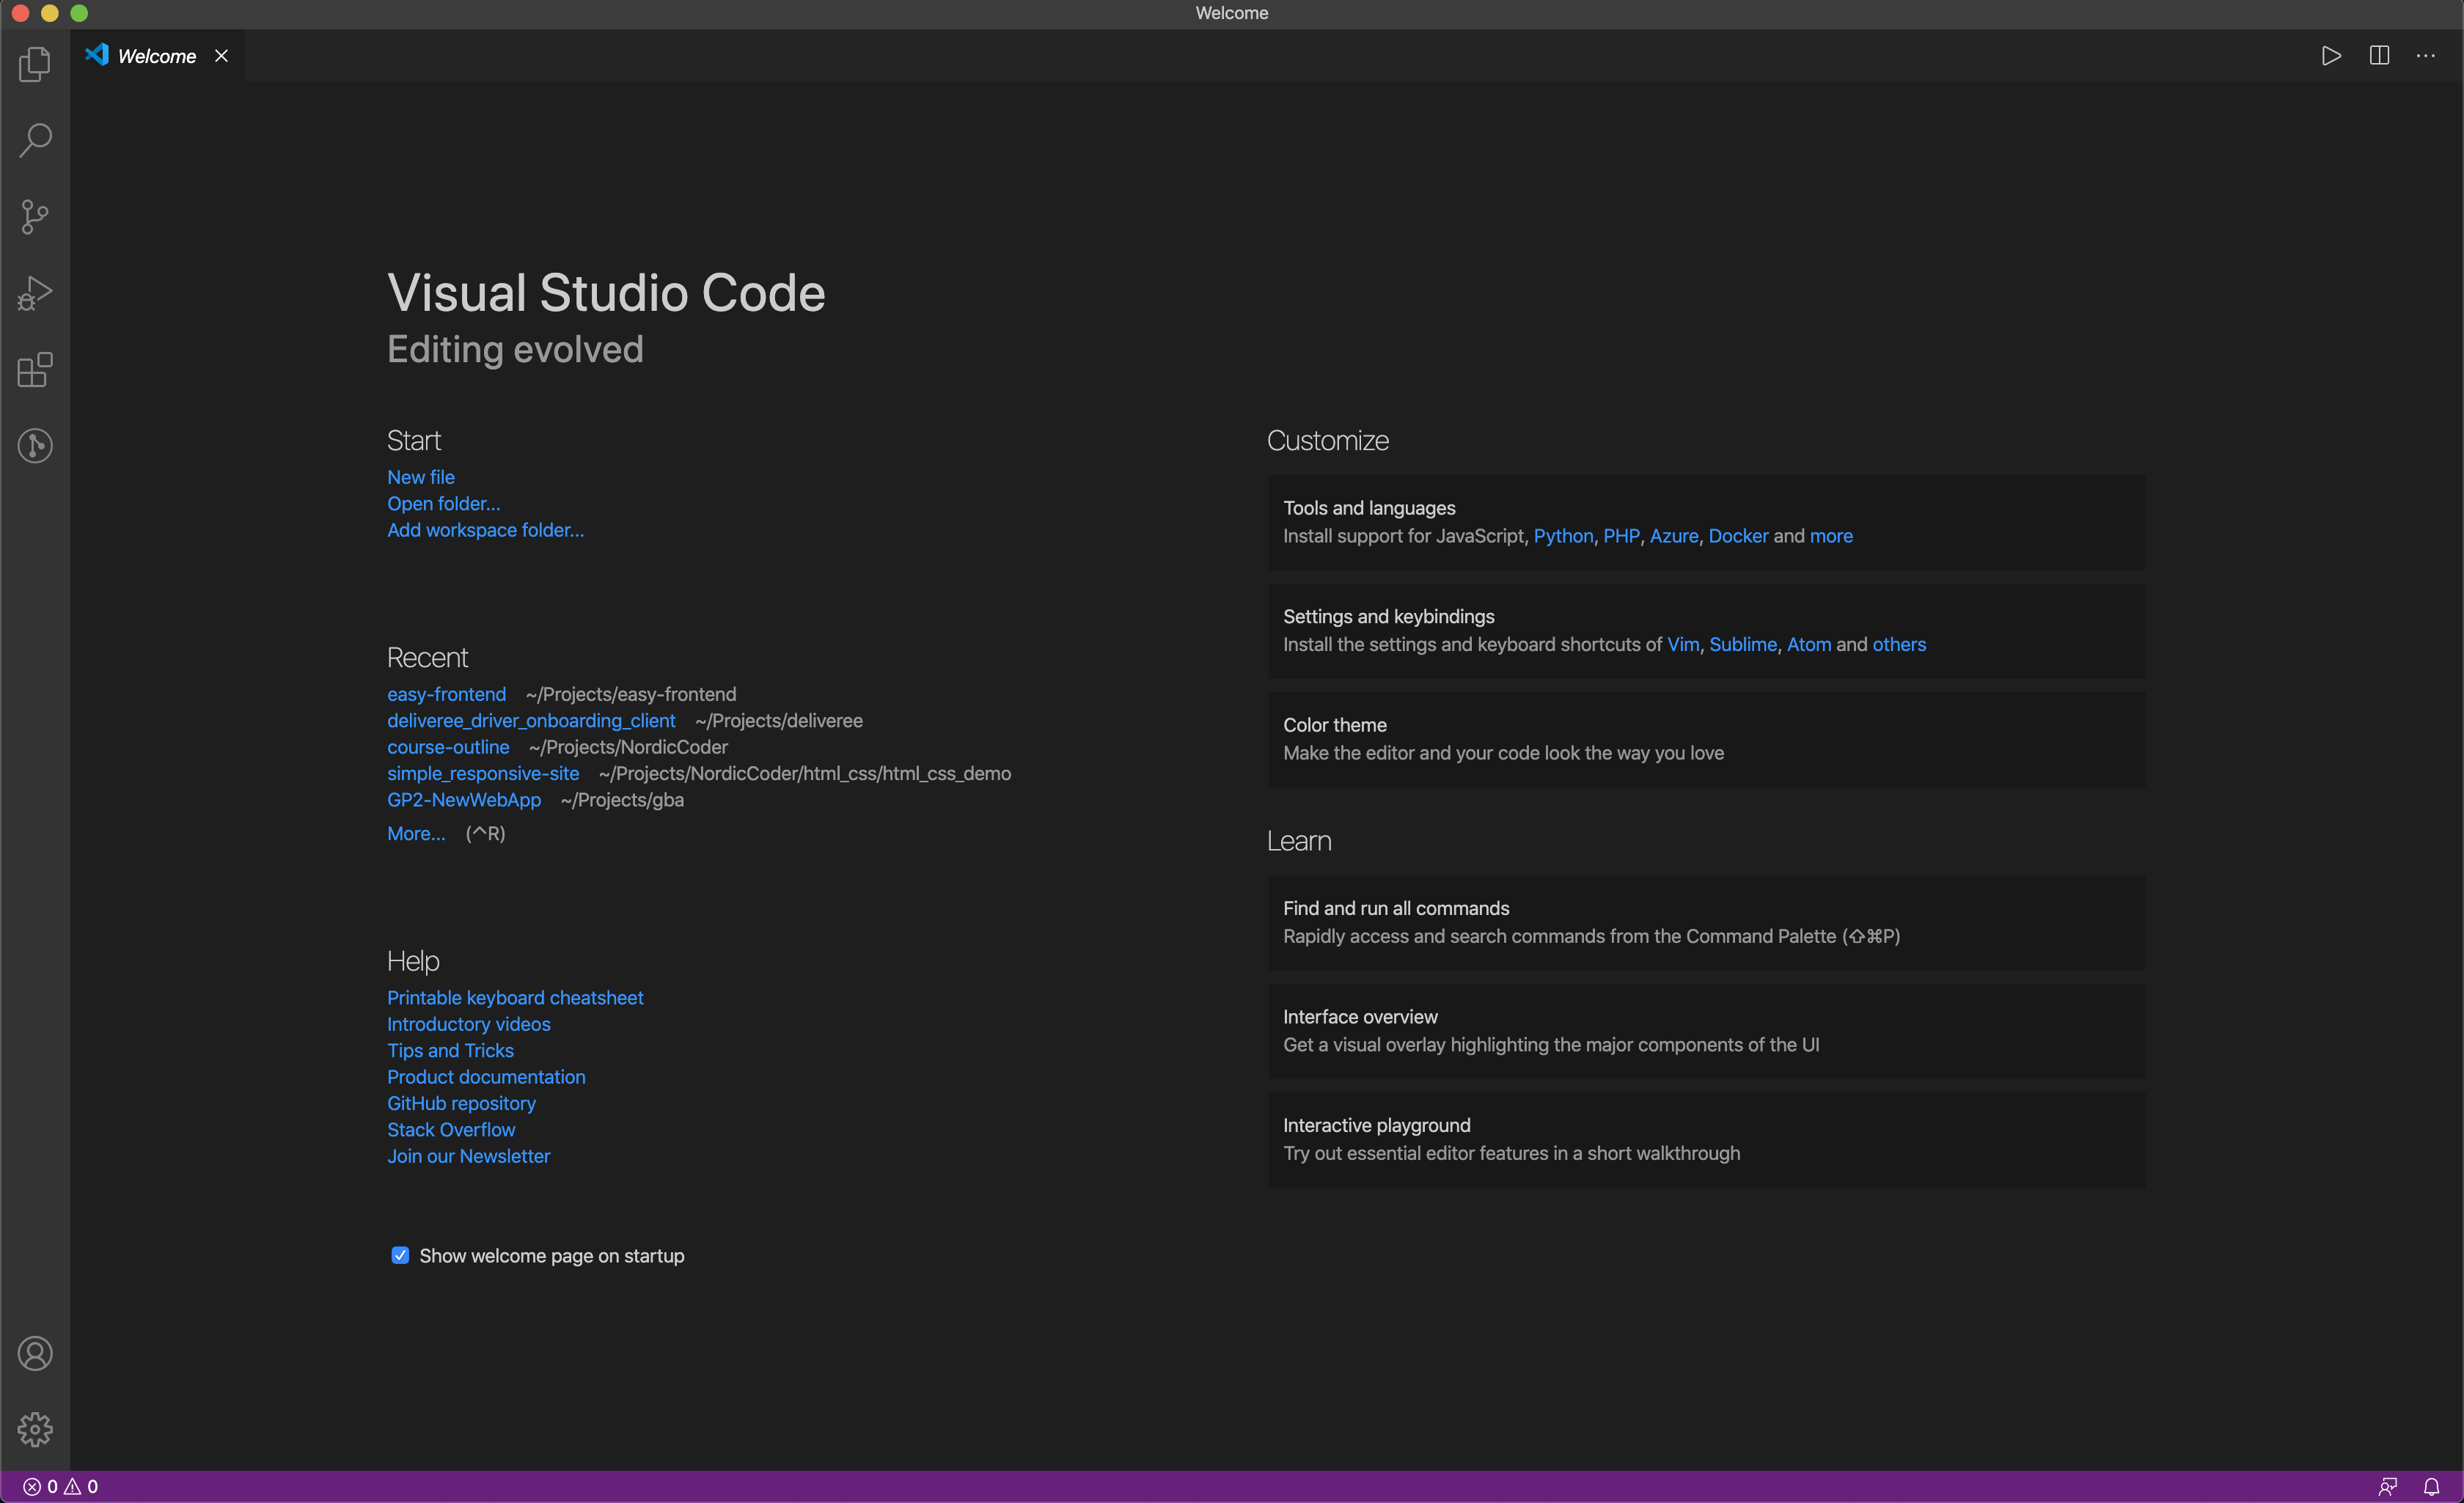This screenshot has height=1503, width=2464.
Task: Install Docker support link
Action: click(1738, 536)
